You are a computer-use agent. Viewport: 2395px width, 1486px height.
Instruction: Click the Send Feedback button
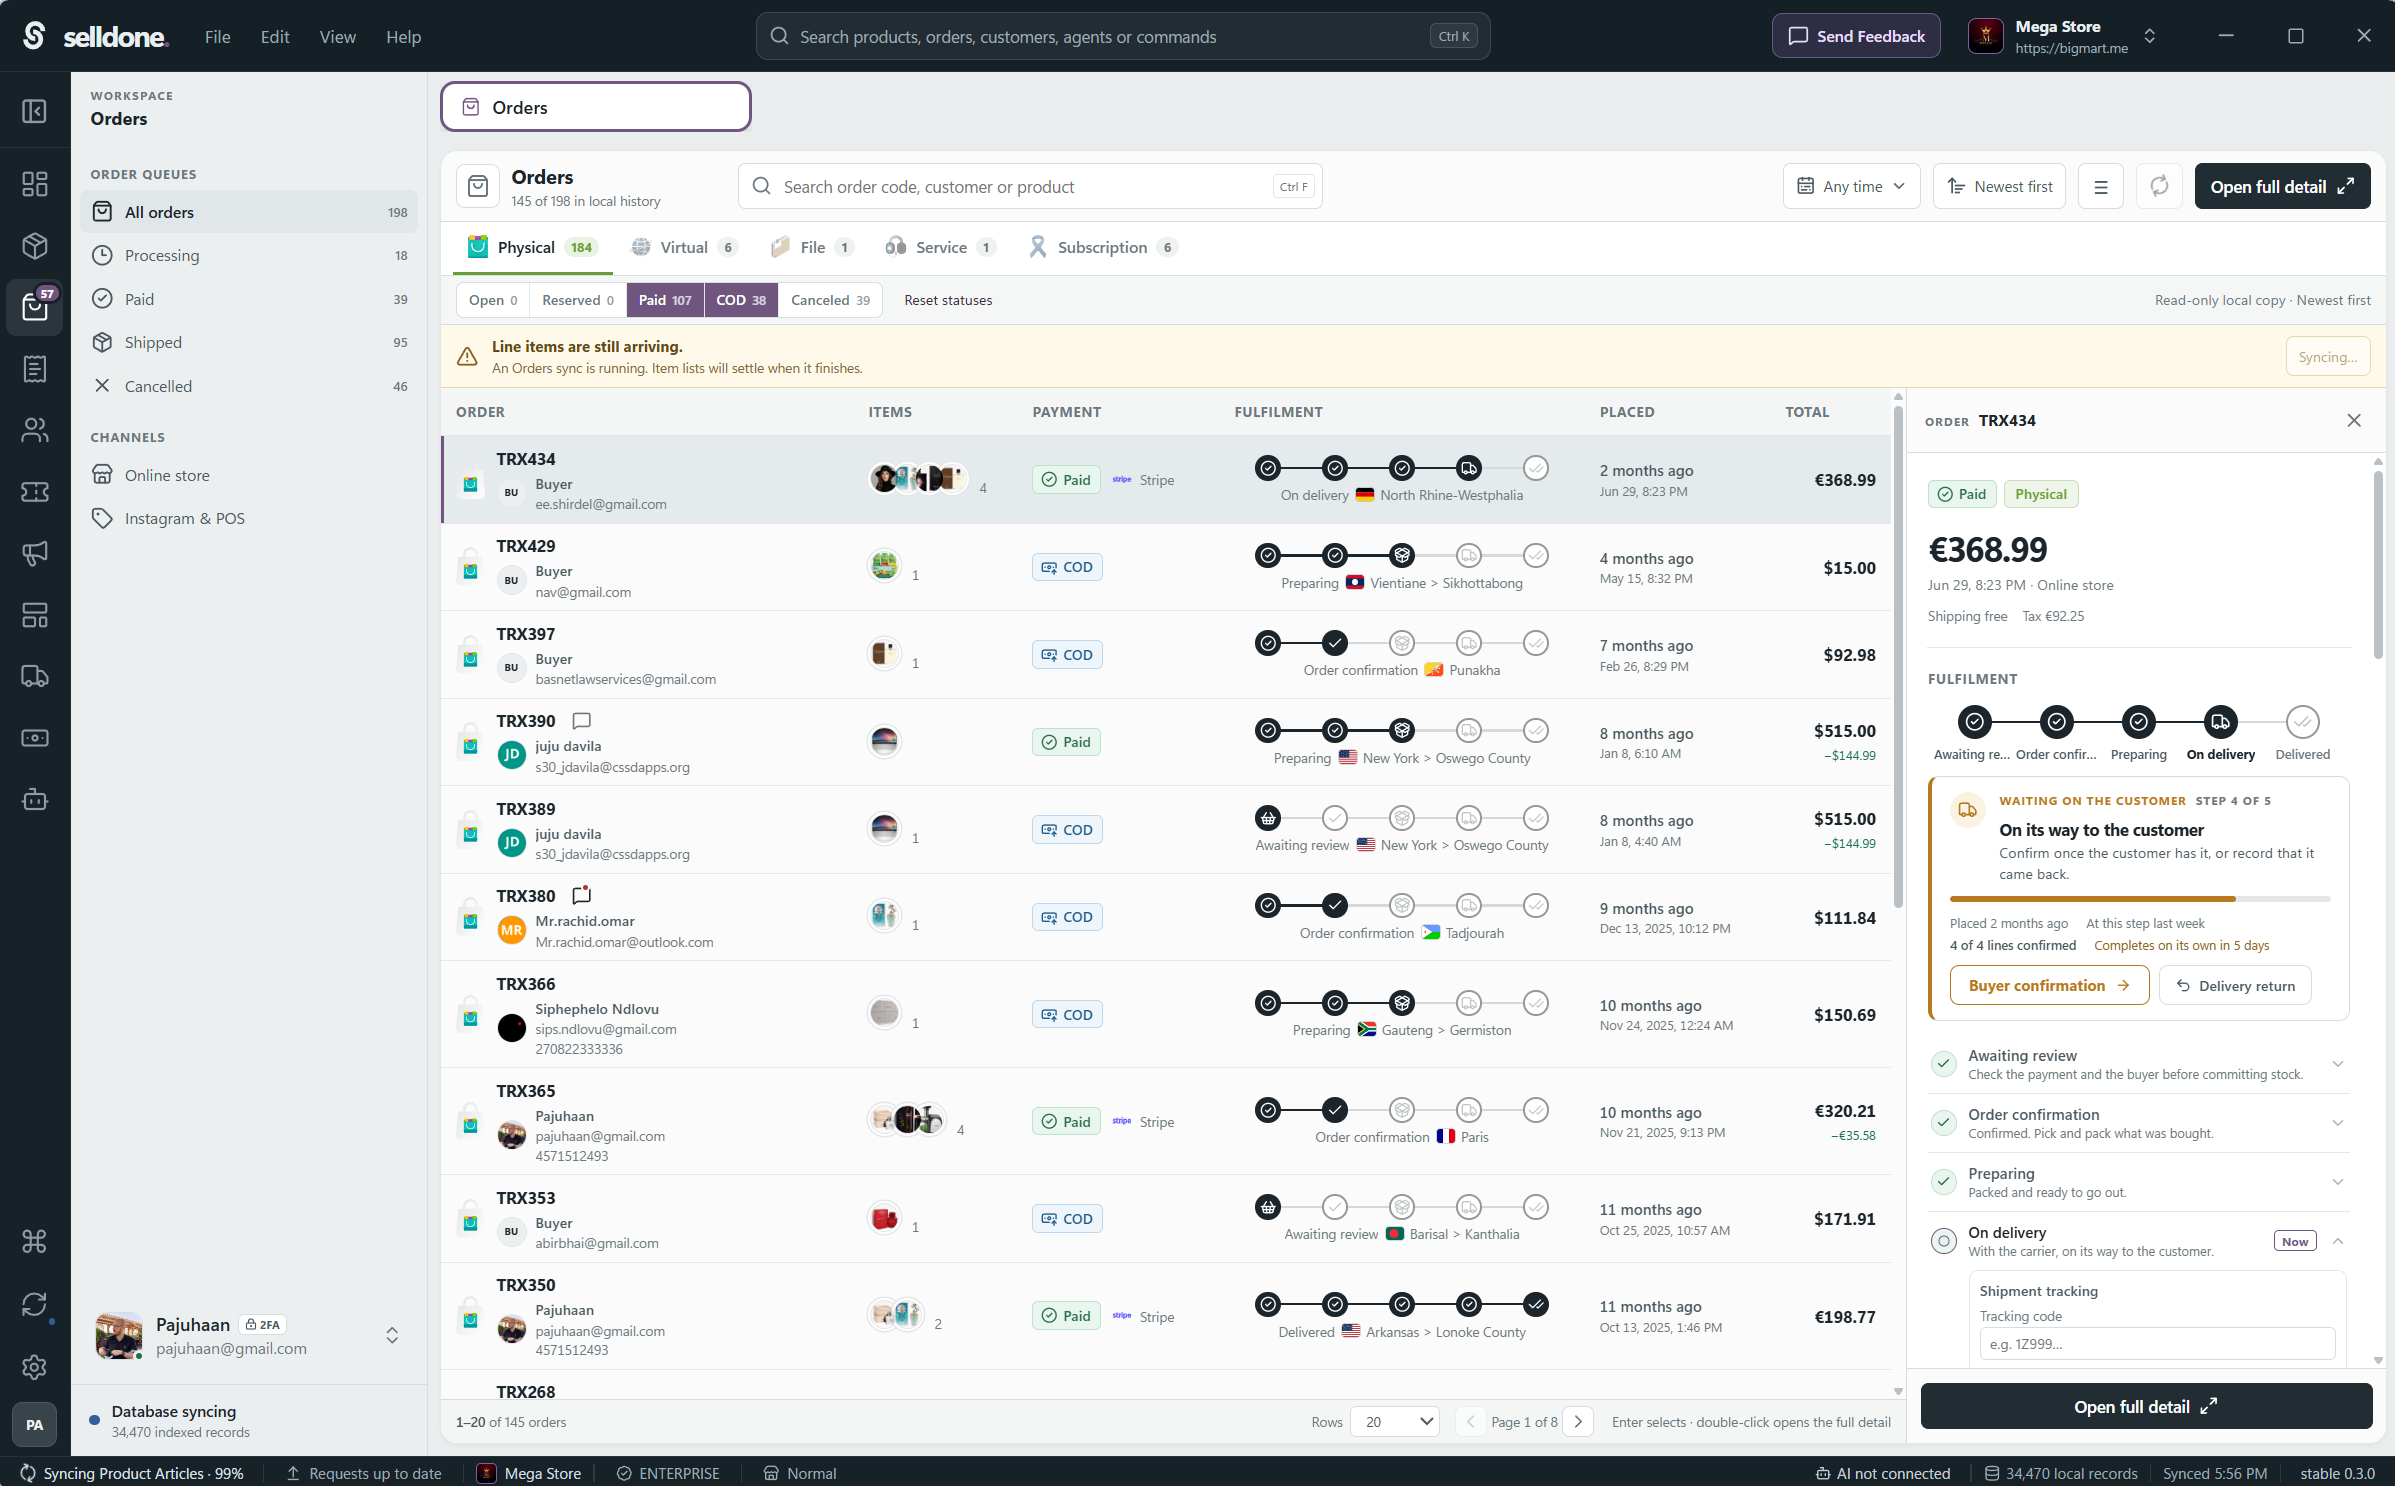(1856, 36)
